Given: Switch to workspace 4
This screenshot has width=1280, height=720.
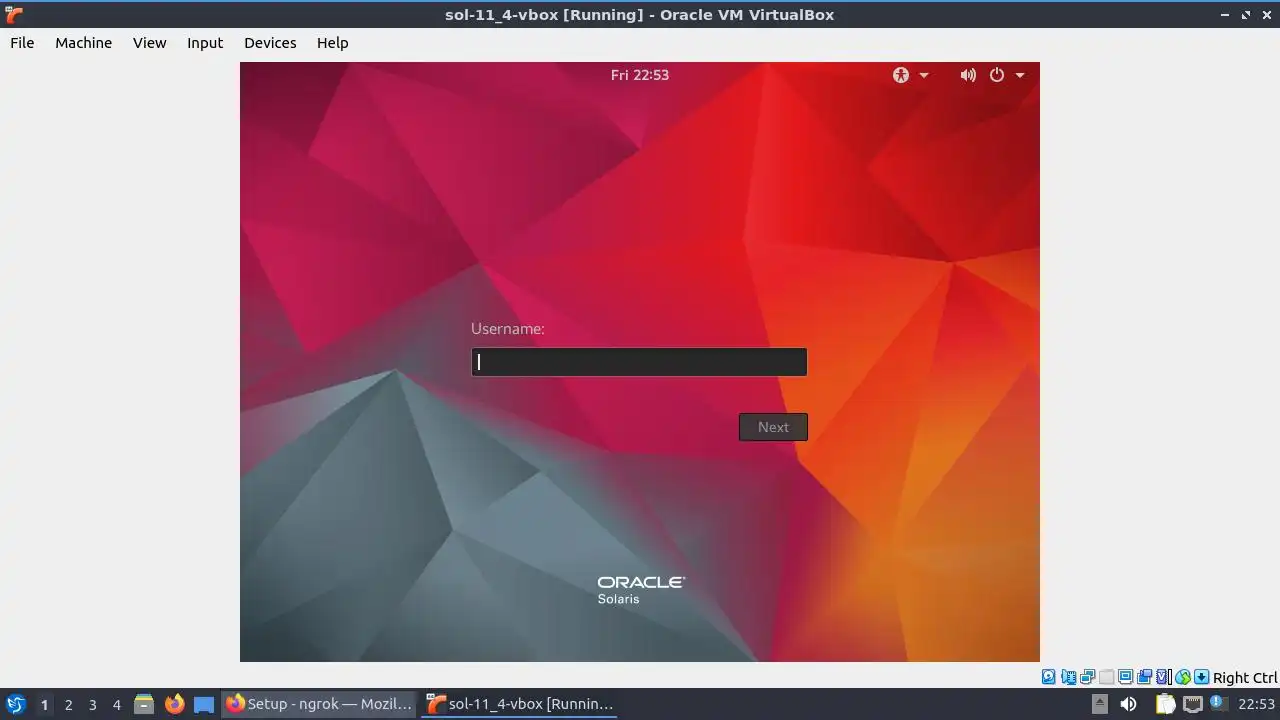Looking at the screenshot, I should coord(116,705).
